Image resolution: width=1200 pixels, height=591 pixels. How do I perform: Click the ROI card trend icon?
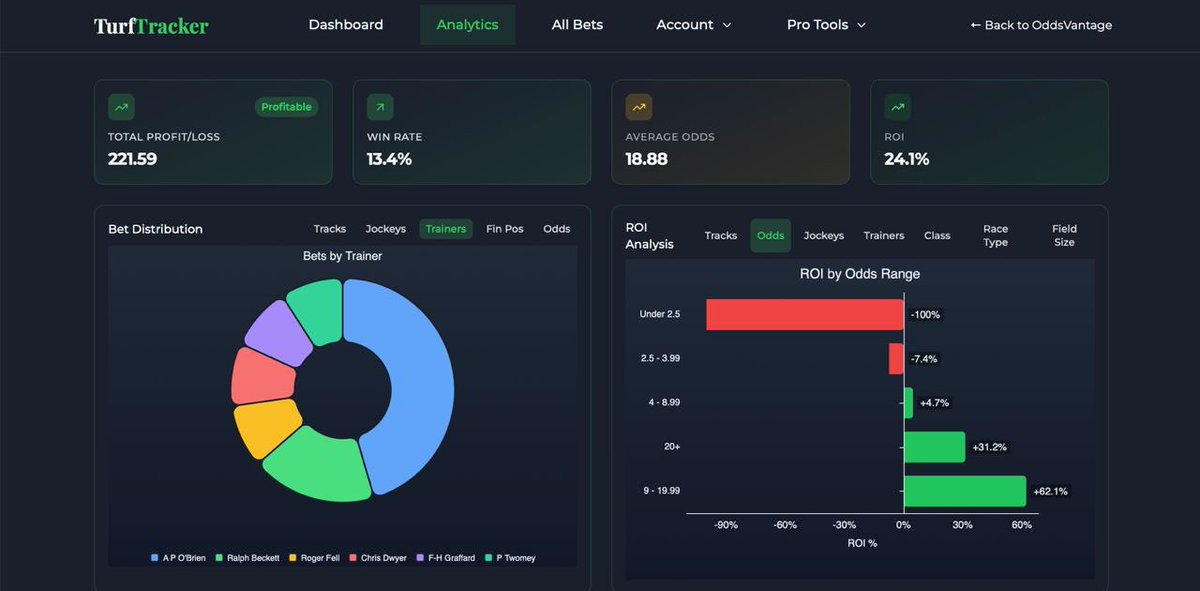pyautogui.click(x=897, y=107)
